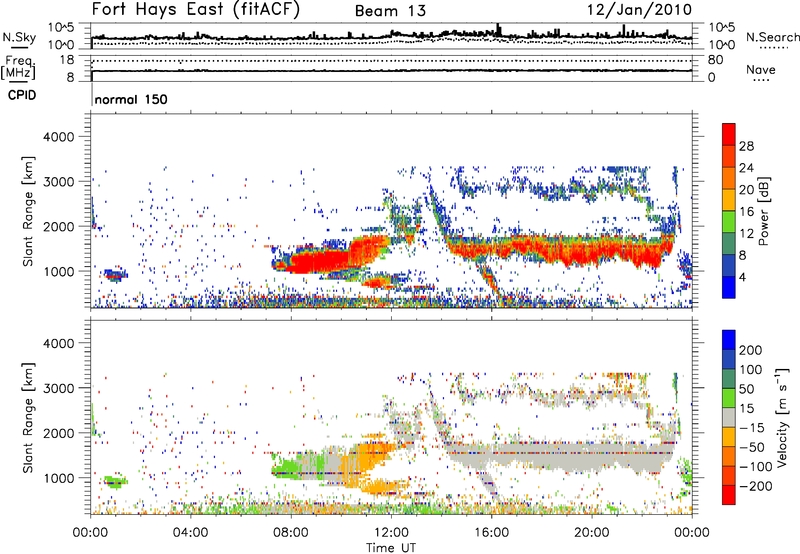Click the 'normal 150' CPID text
The width and height of the screenshot is (800, 554).
[x=131, y=99]
